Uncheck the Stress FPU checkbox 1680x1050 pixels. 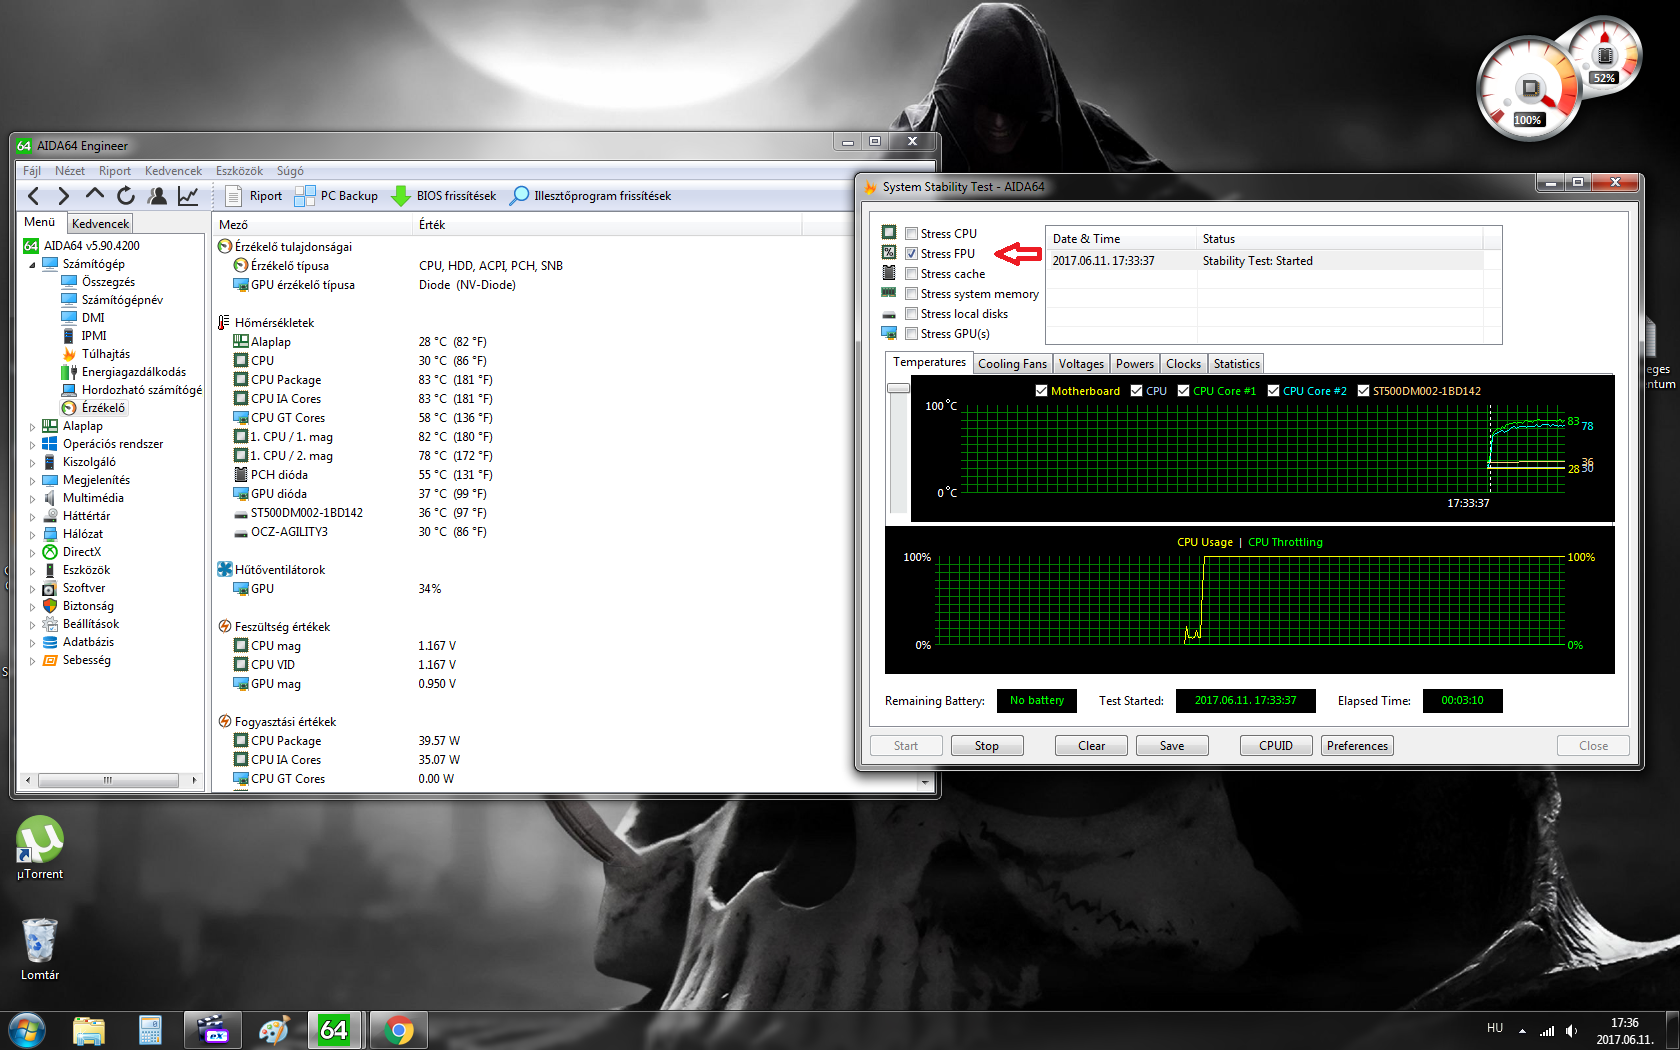(x=911, y=254)
